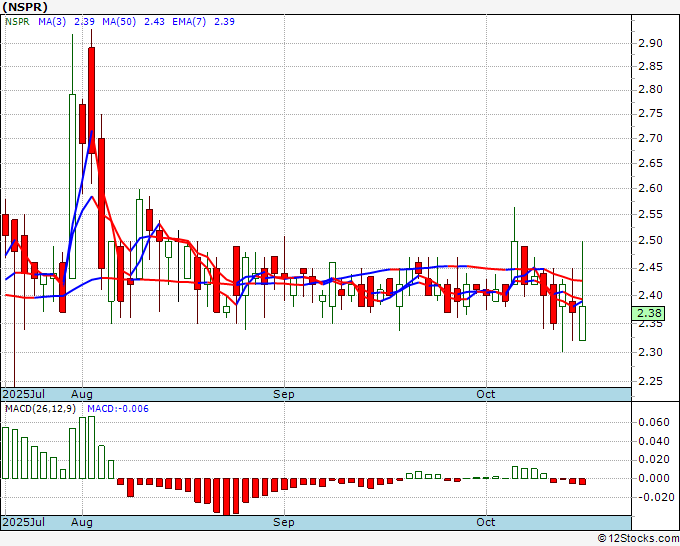This screenshot has height=546, width=680.
Task: Click the last green candlestick on the chart
Action: [583, 323]
